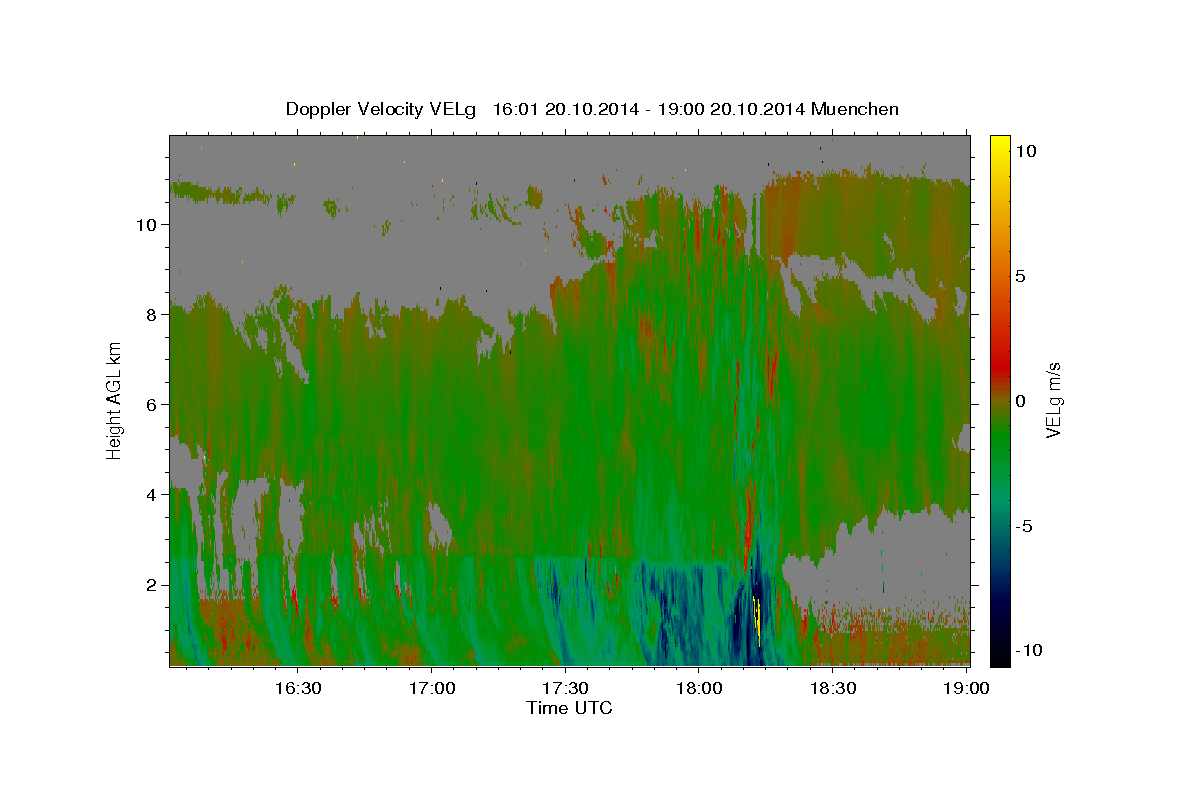Click the colorbar label 5
This screenshot has width=1200, height=800.
click(x=1022, y=276)
